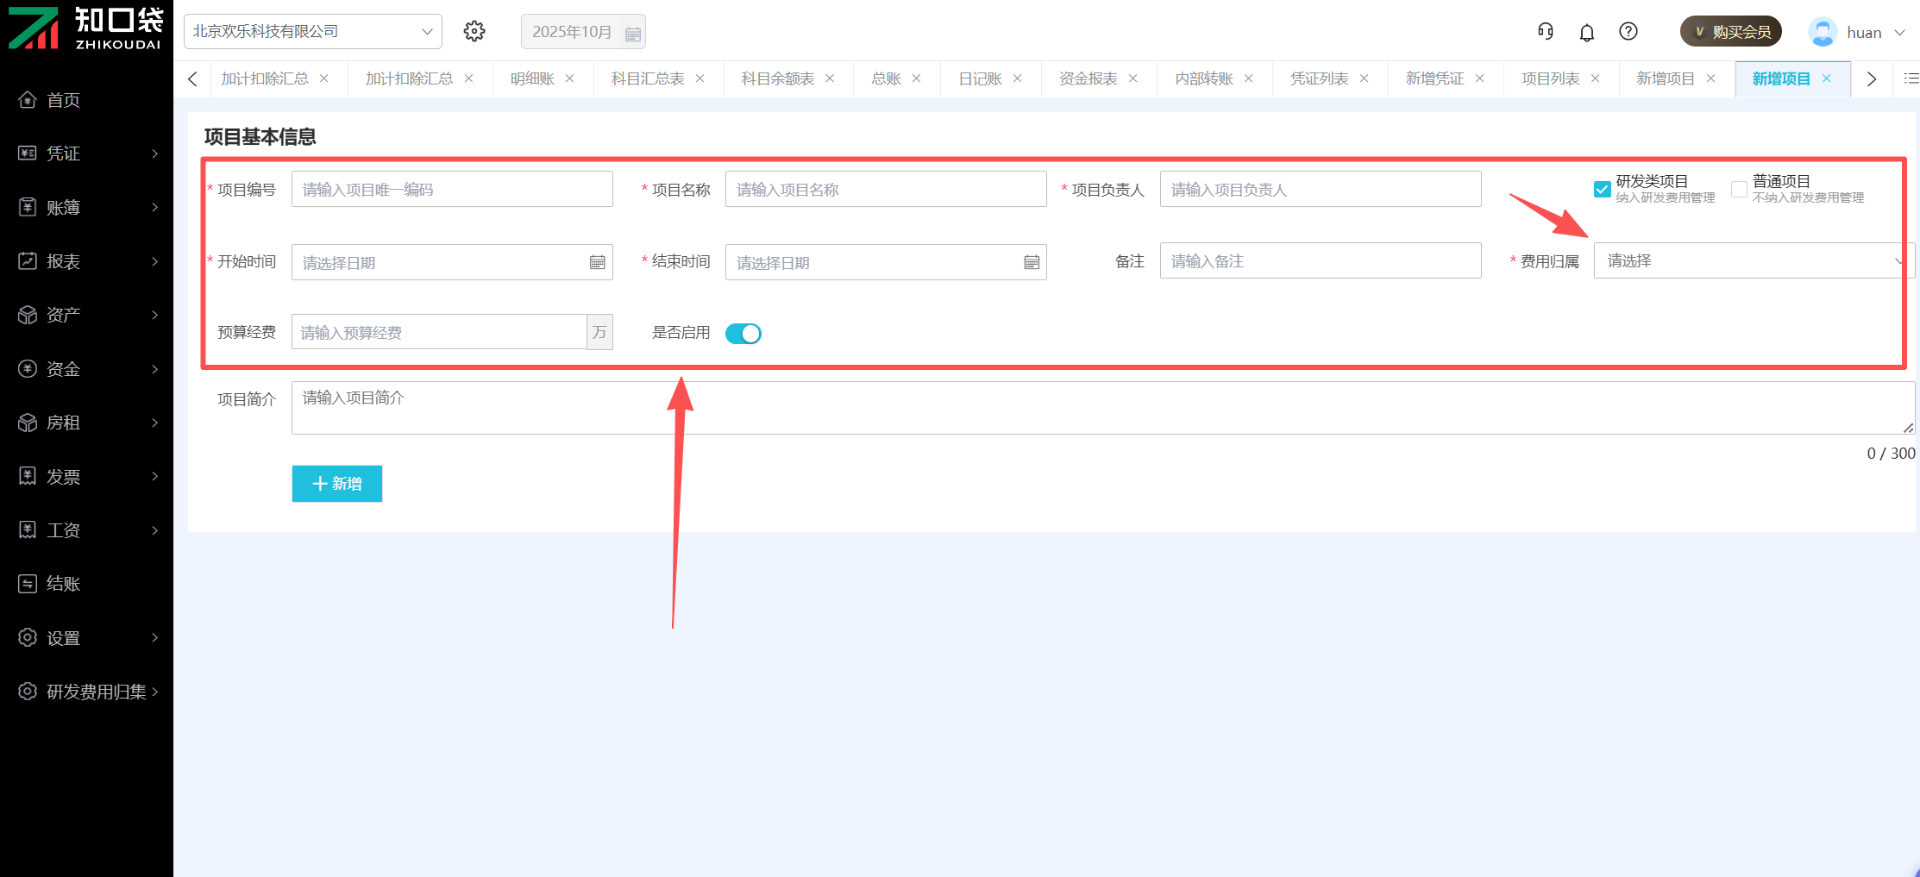The image size is (1920, 877).
Task: Open the 北京欢乐科技有限公司 company dropdown
Action: (313, 32)
